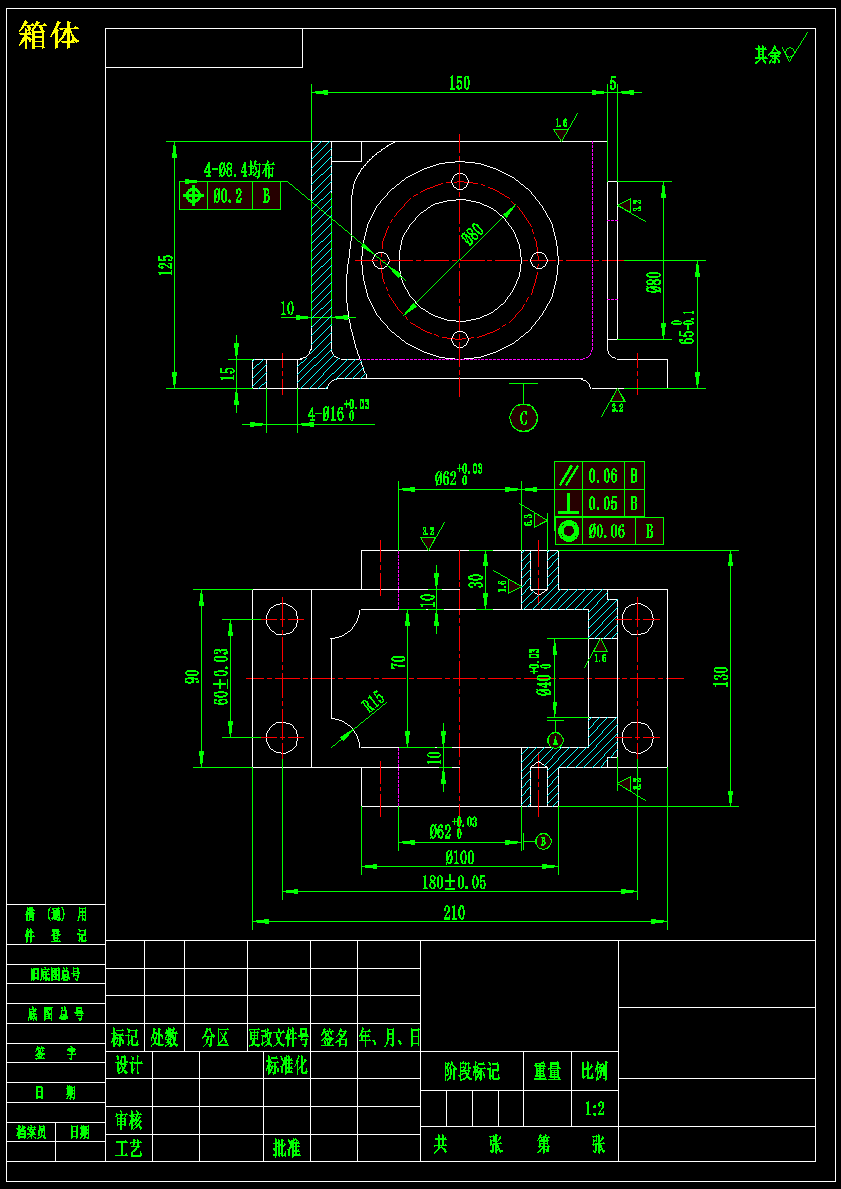
Task: Click the 重量 header cell
Action: click(548, 1071)
